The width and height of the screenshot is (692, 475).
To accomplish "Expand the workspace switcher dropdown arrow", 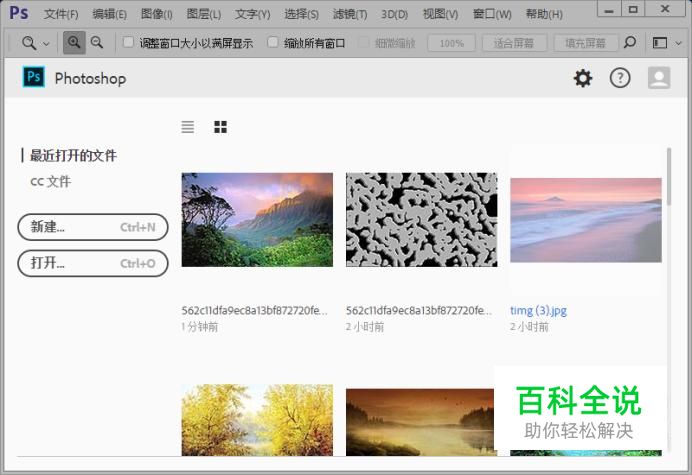I will 679,43.
